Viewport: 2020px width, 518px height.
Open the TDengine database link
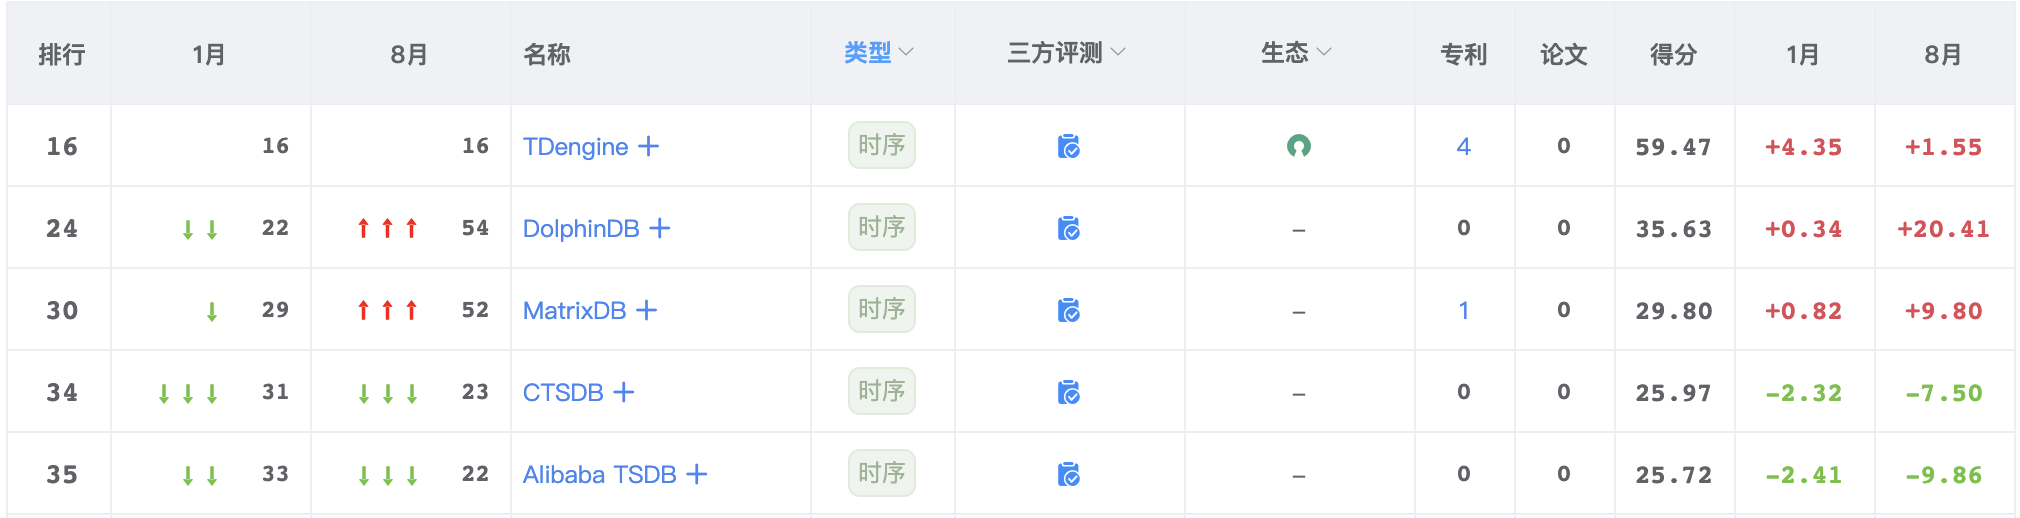tap(575, 147)
